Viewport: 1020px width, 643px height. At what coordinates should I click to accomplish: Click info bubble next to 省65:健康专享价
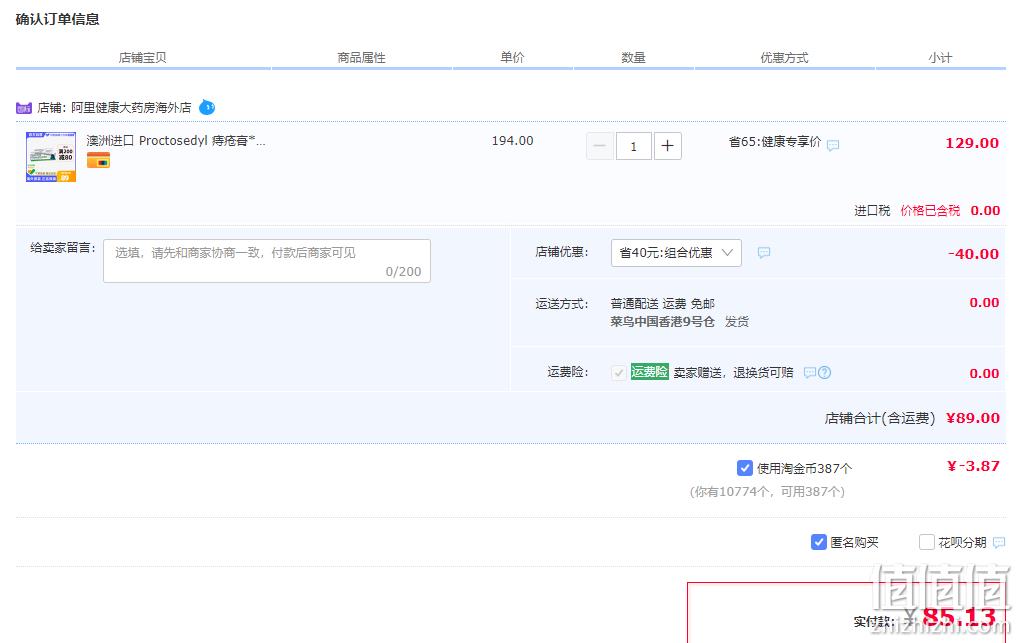click(833, 145)
